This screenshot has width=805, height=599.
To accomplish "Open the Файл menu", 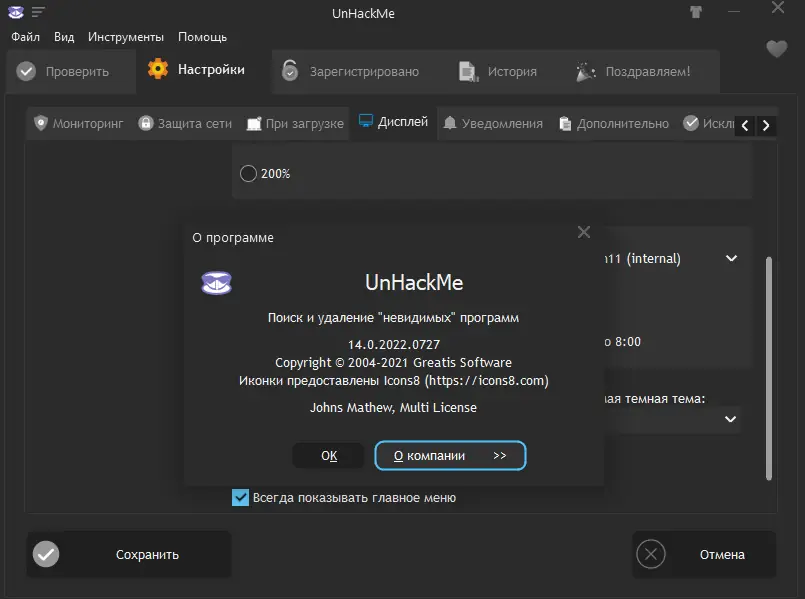I will 26,37.
